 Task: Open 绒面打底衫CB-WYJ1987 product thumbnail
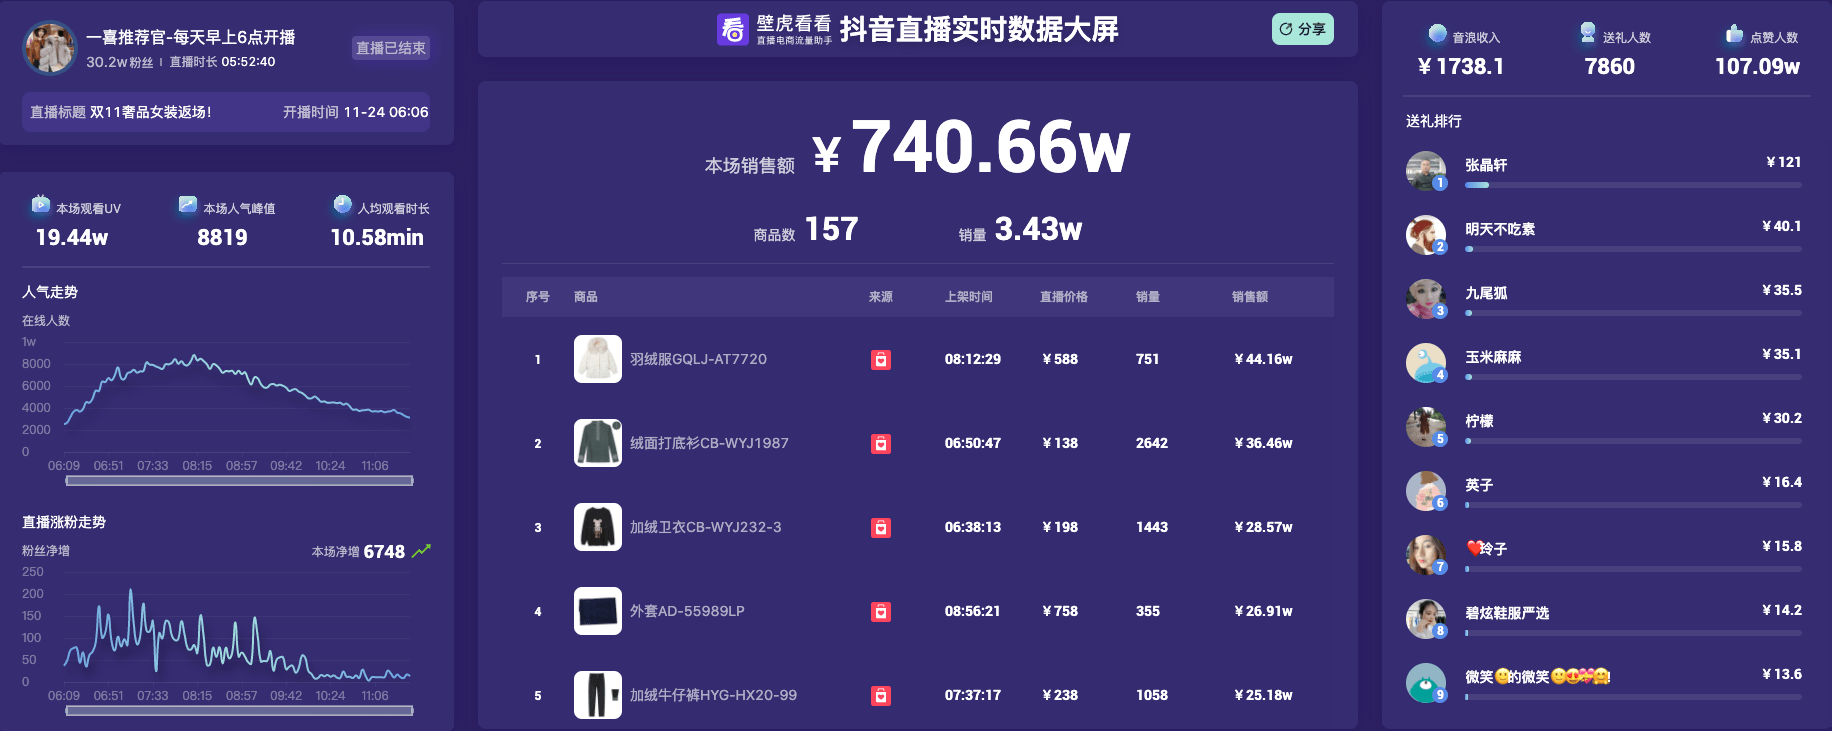click(x=598, y=443)
